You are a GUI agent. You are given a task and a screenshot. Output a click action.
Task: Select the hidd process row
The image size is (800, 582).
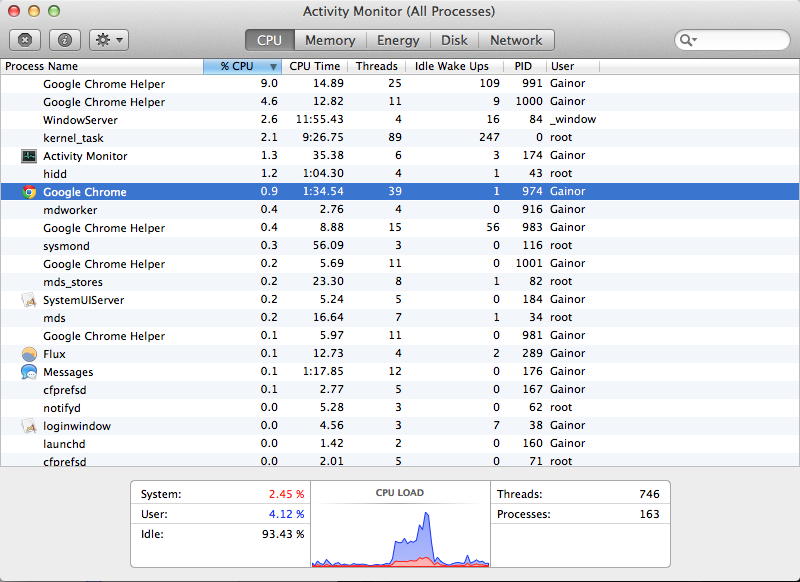coord(400,174)
